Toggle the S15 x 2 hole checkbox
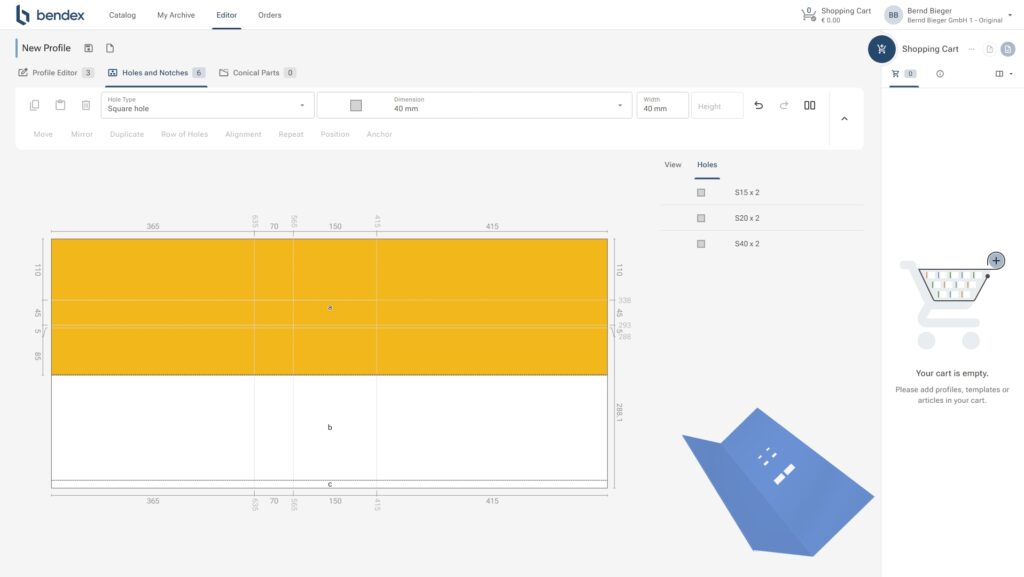This screenshot has width=1024, height=577. tap(701, 192)
